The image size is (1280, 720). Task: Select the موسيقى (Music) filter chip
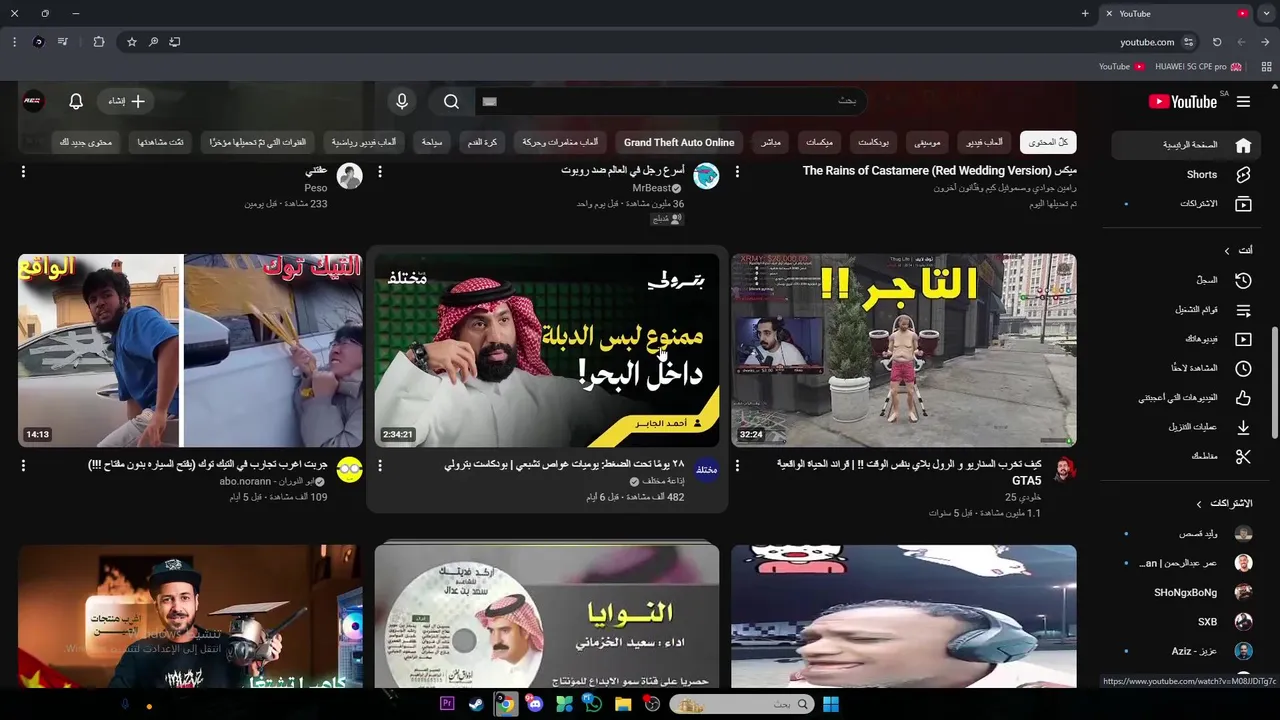927,142
